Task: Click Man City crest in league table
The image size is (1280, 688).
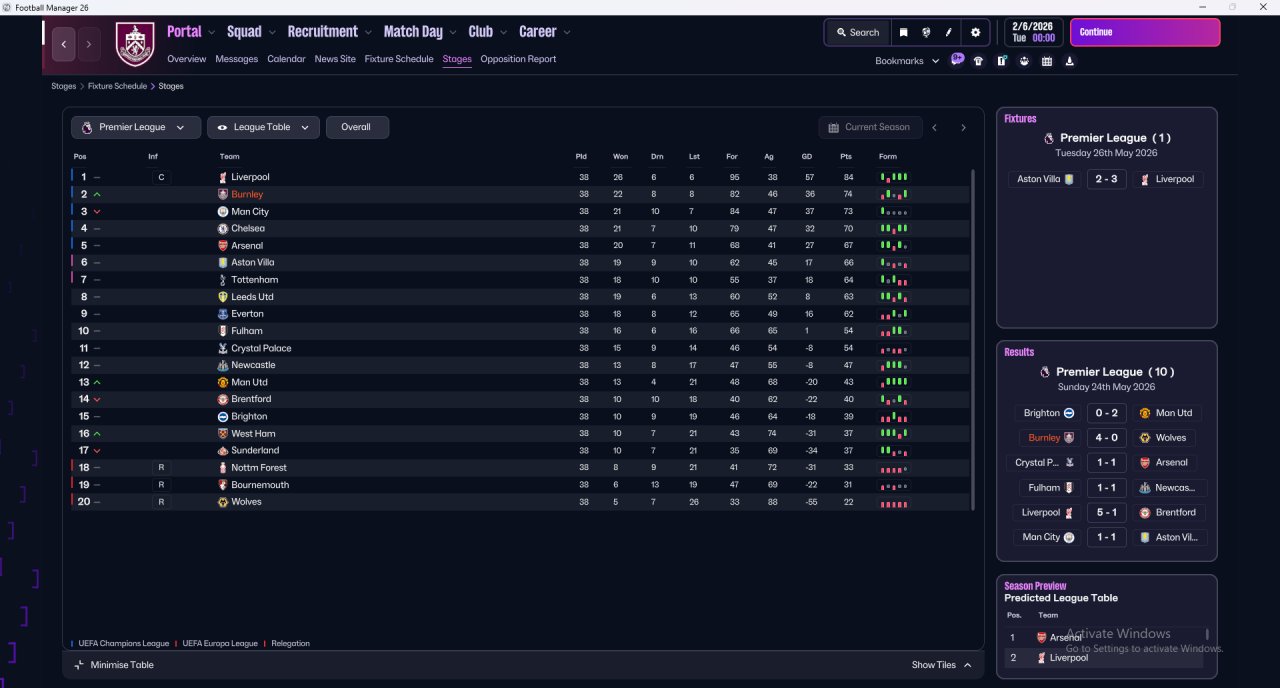Action: pyautogui.click(x=223, y=212)
